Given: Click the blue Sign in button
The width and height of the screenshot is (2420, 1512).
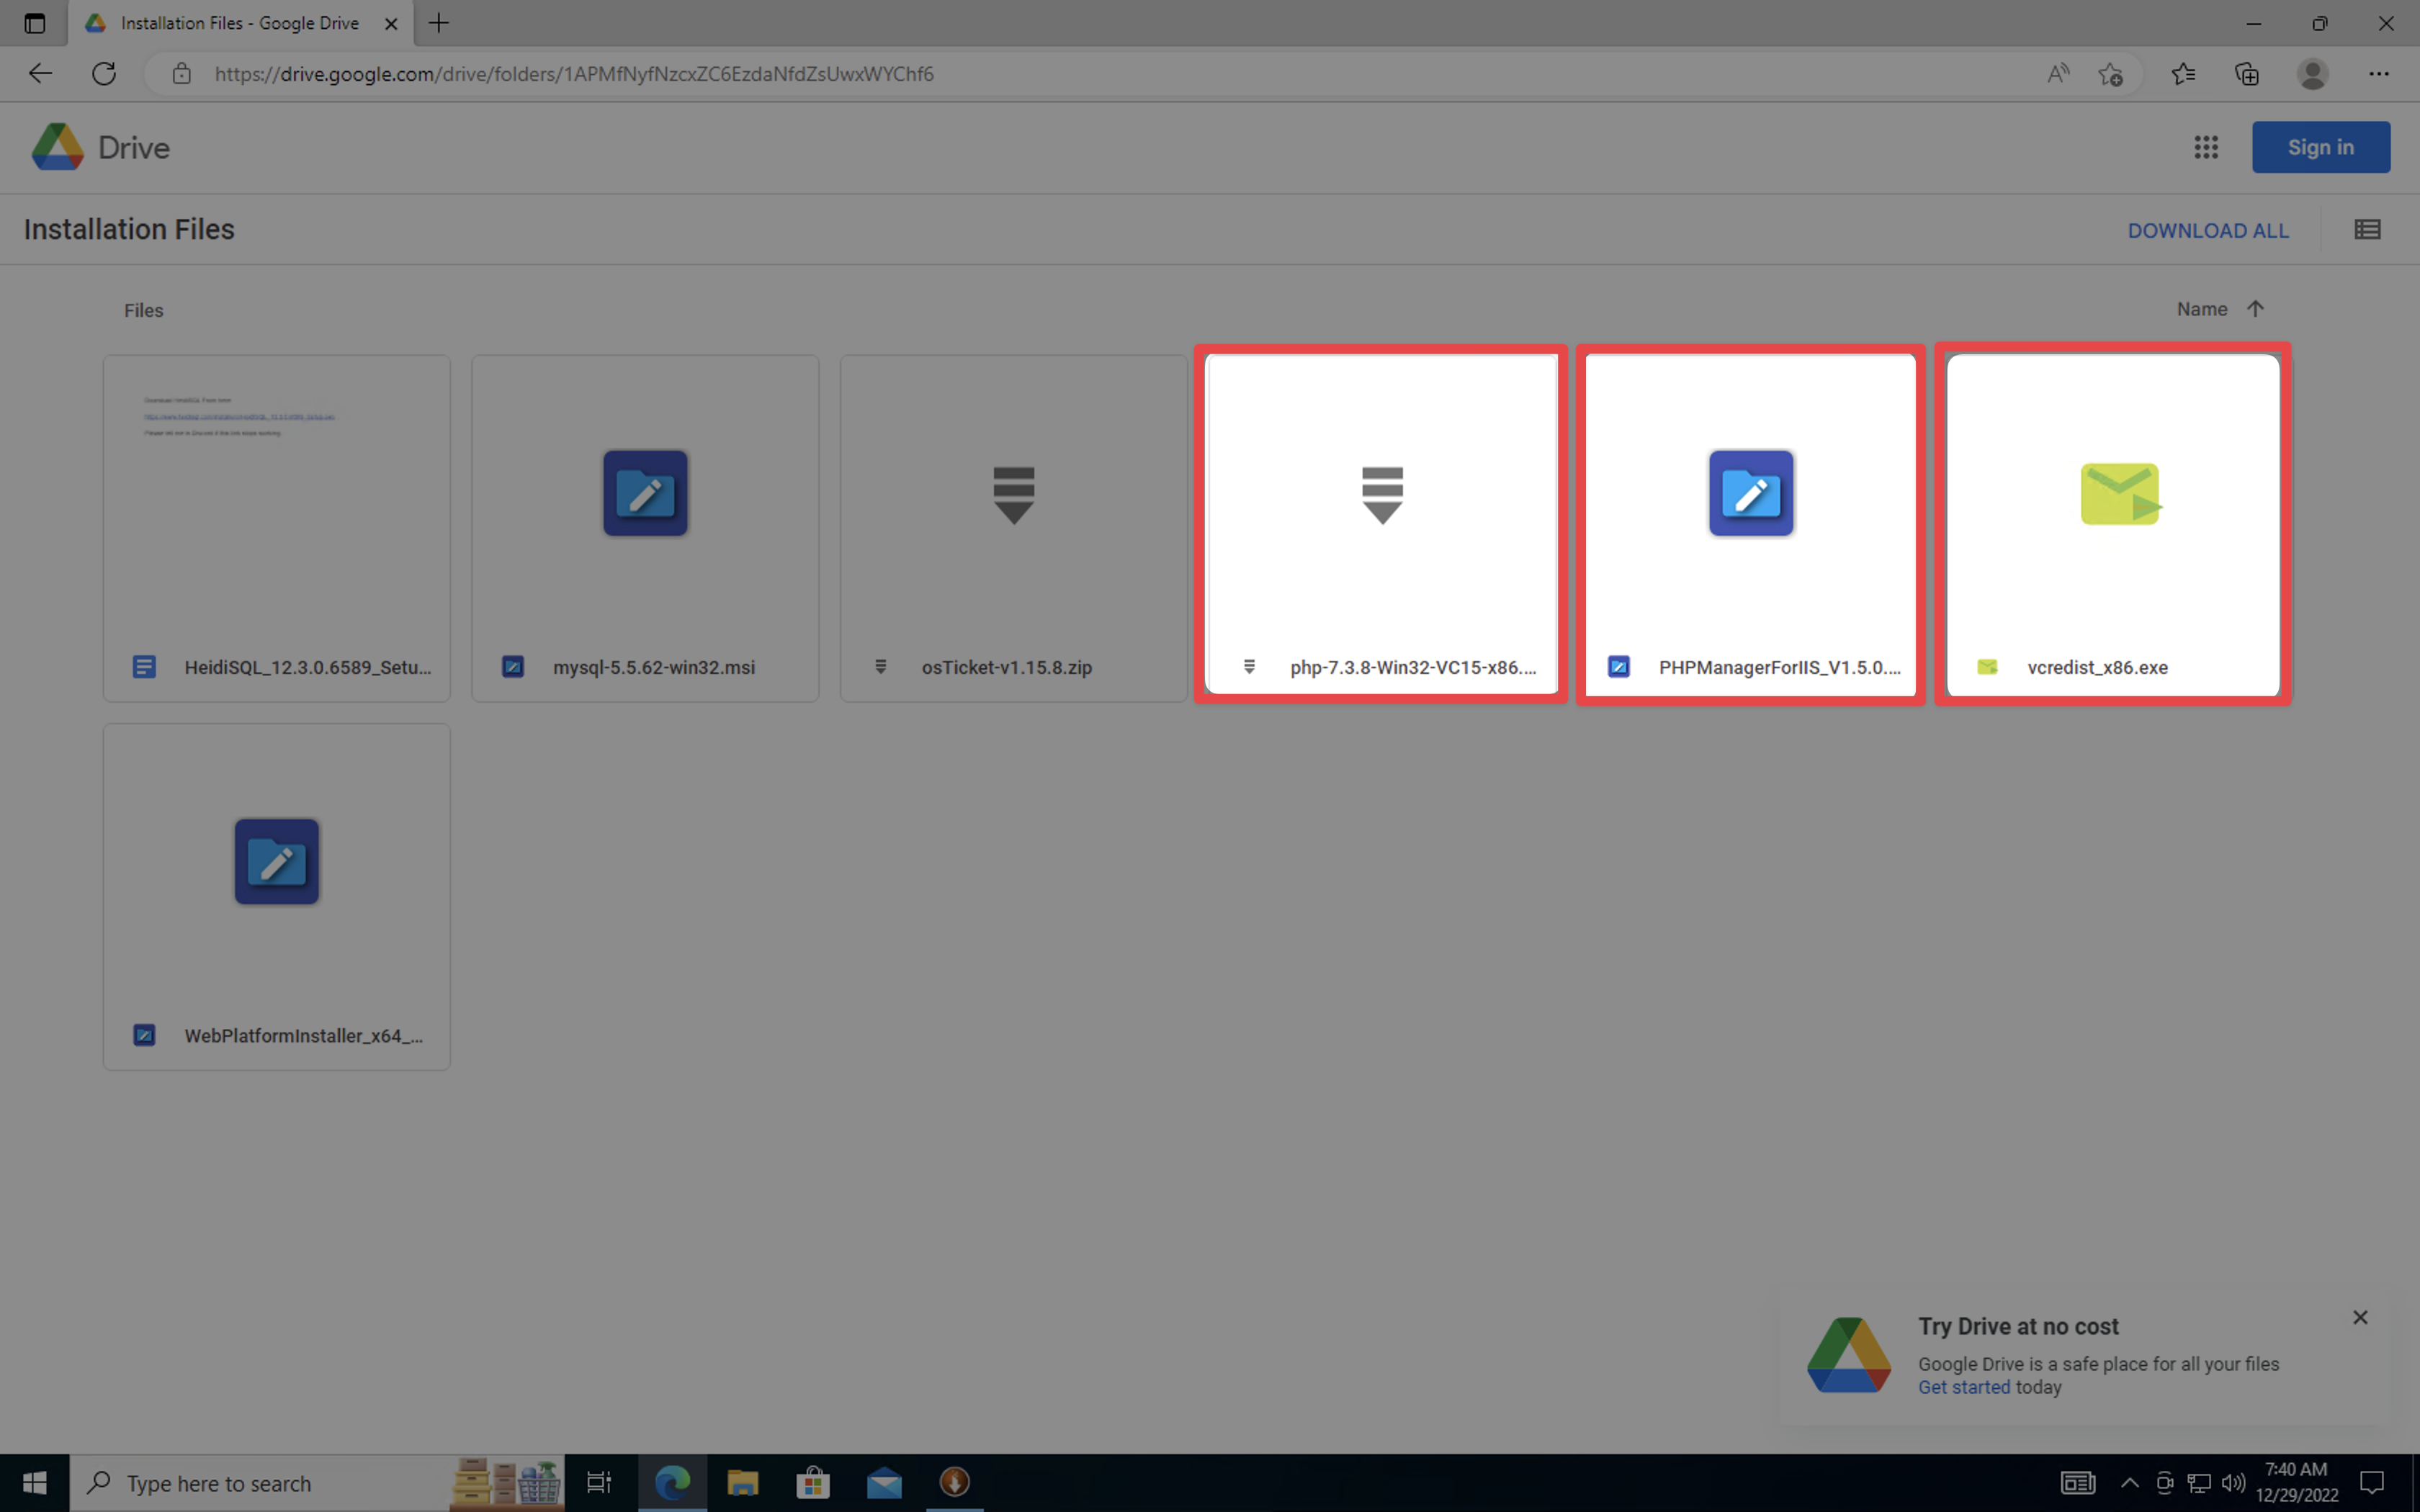Looking at the screenshot, I should [2320, 148].
